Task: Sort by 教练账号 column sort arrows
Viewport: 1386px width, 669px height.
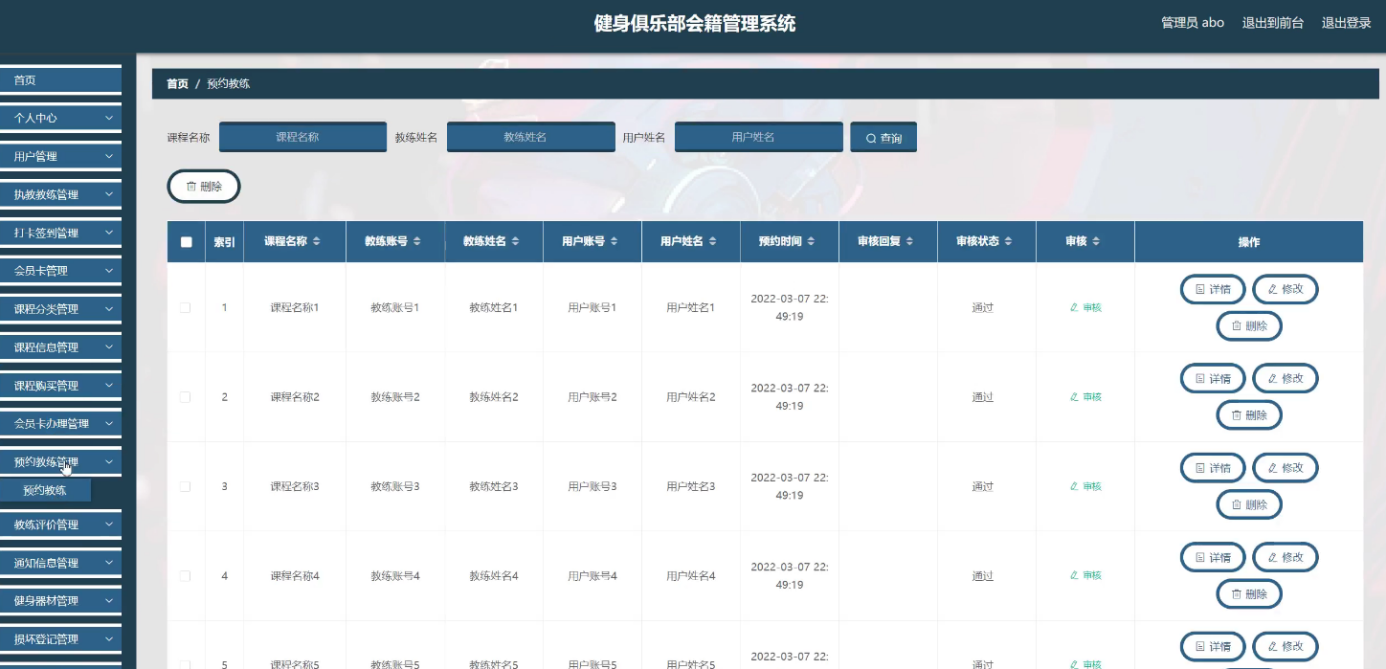Action: click(x=417, y=242)
